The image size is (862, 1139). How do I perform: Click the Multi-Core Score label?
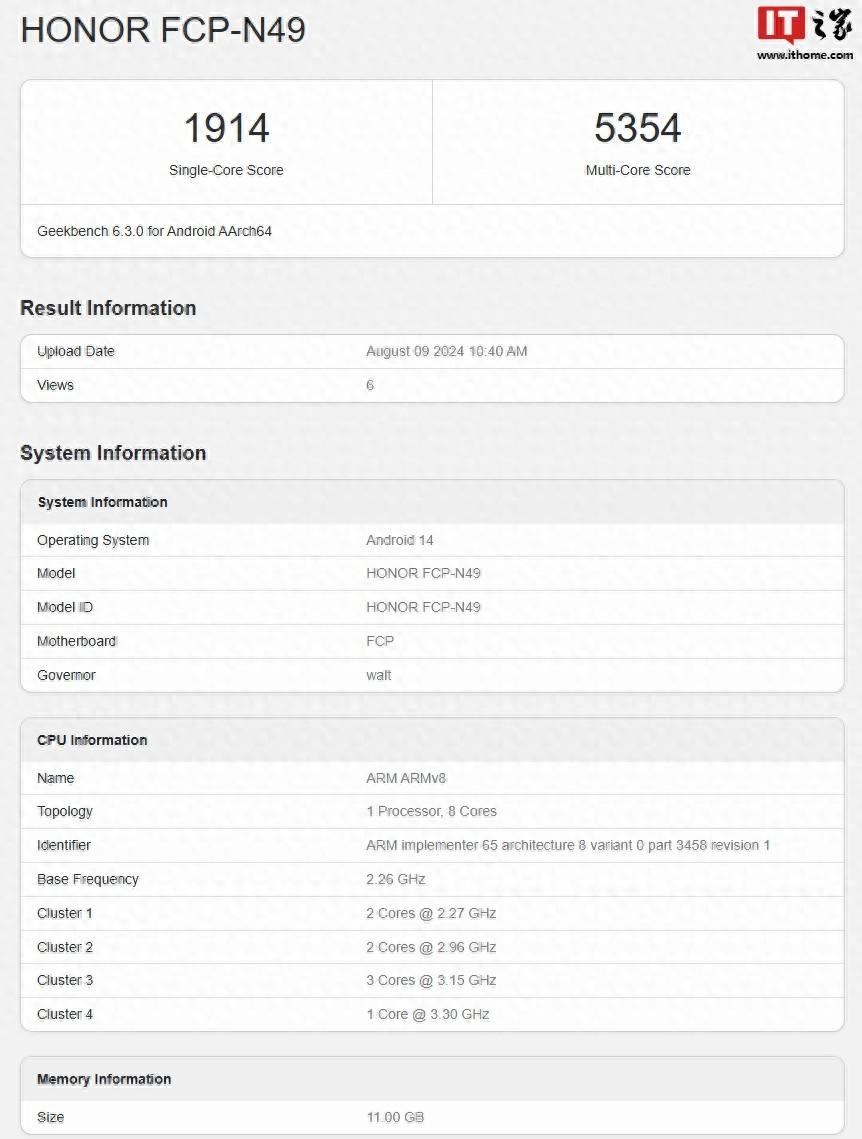638,170
